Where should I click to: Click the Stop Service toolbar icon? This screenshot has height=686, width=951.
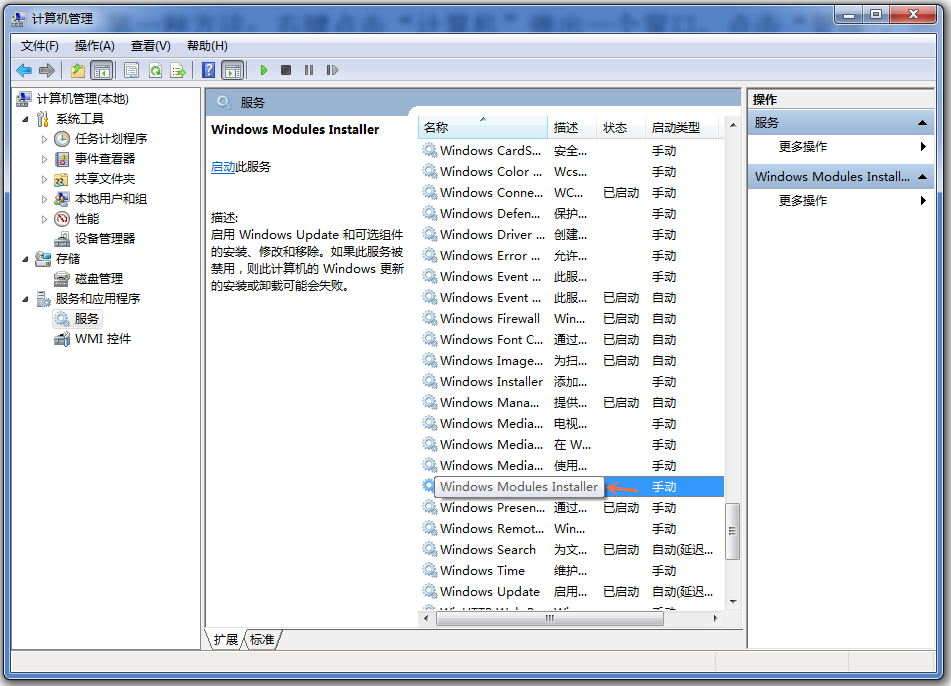(x=286, y=70)
